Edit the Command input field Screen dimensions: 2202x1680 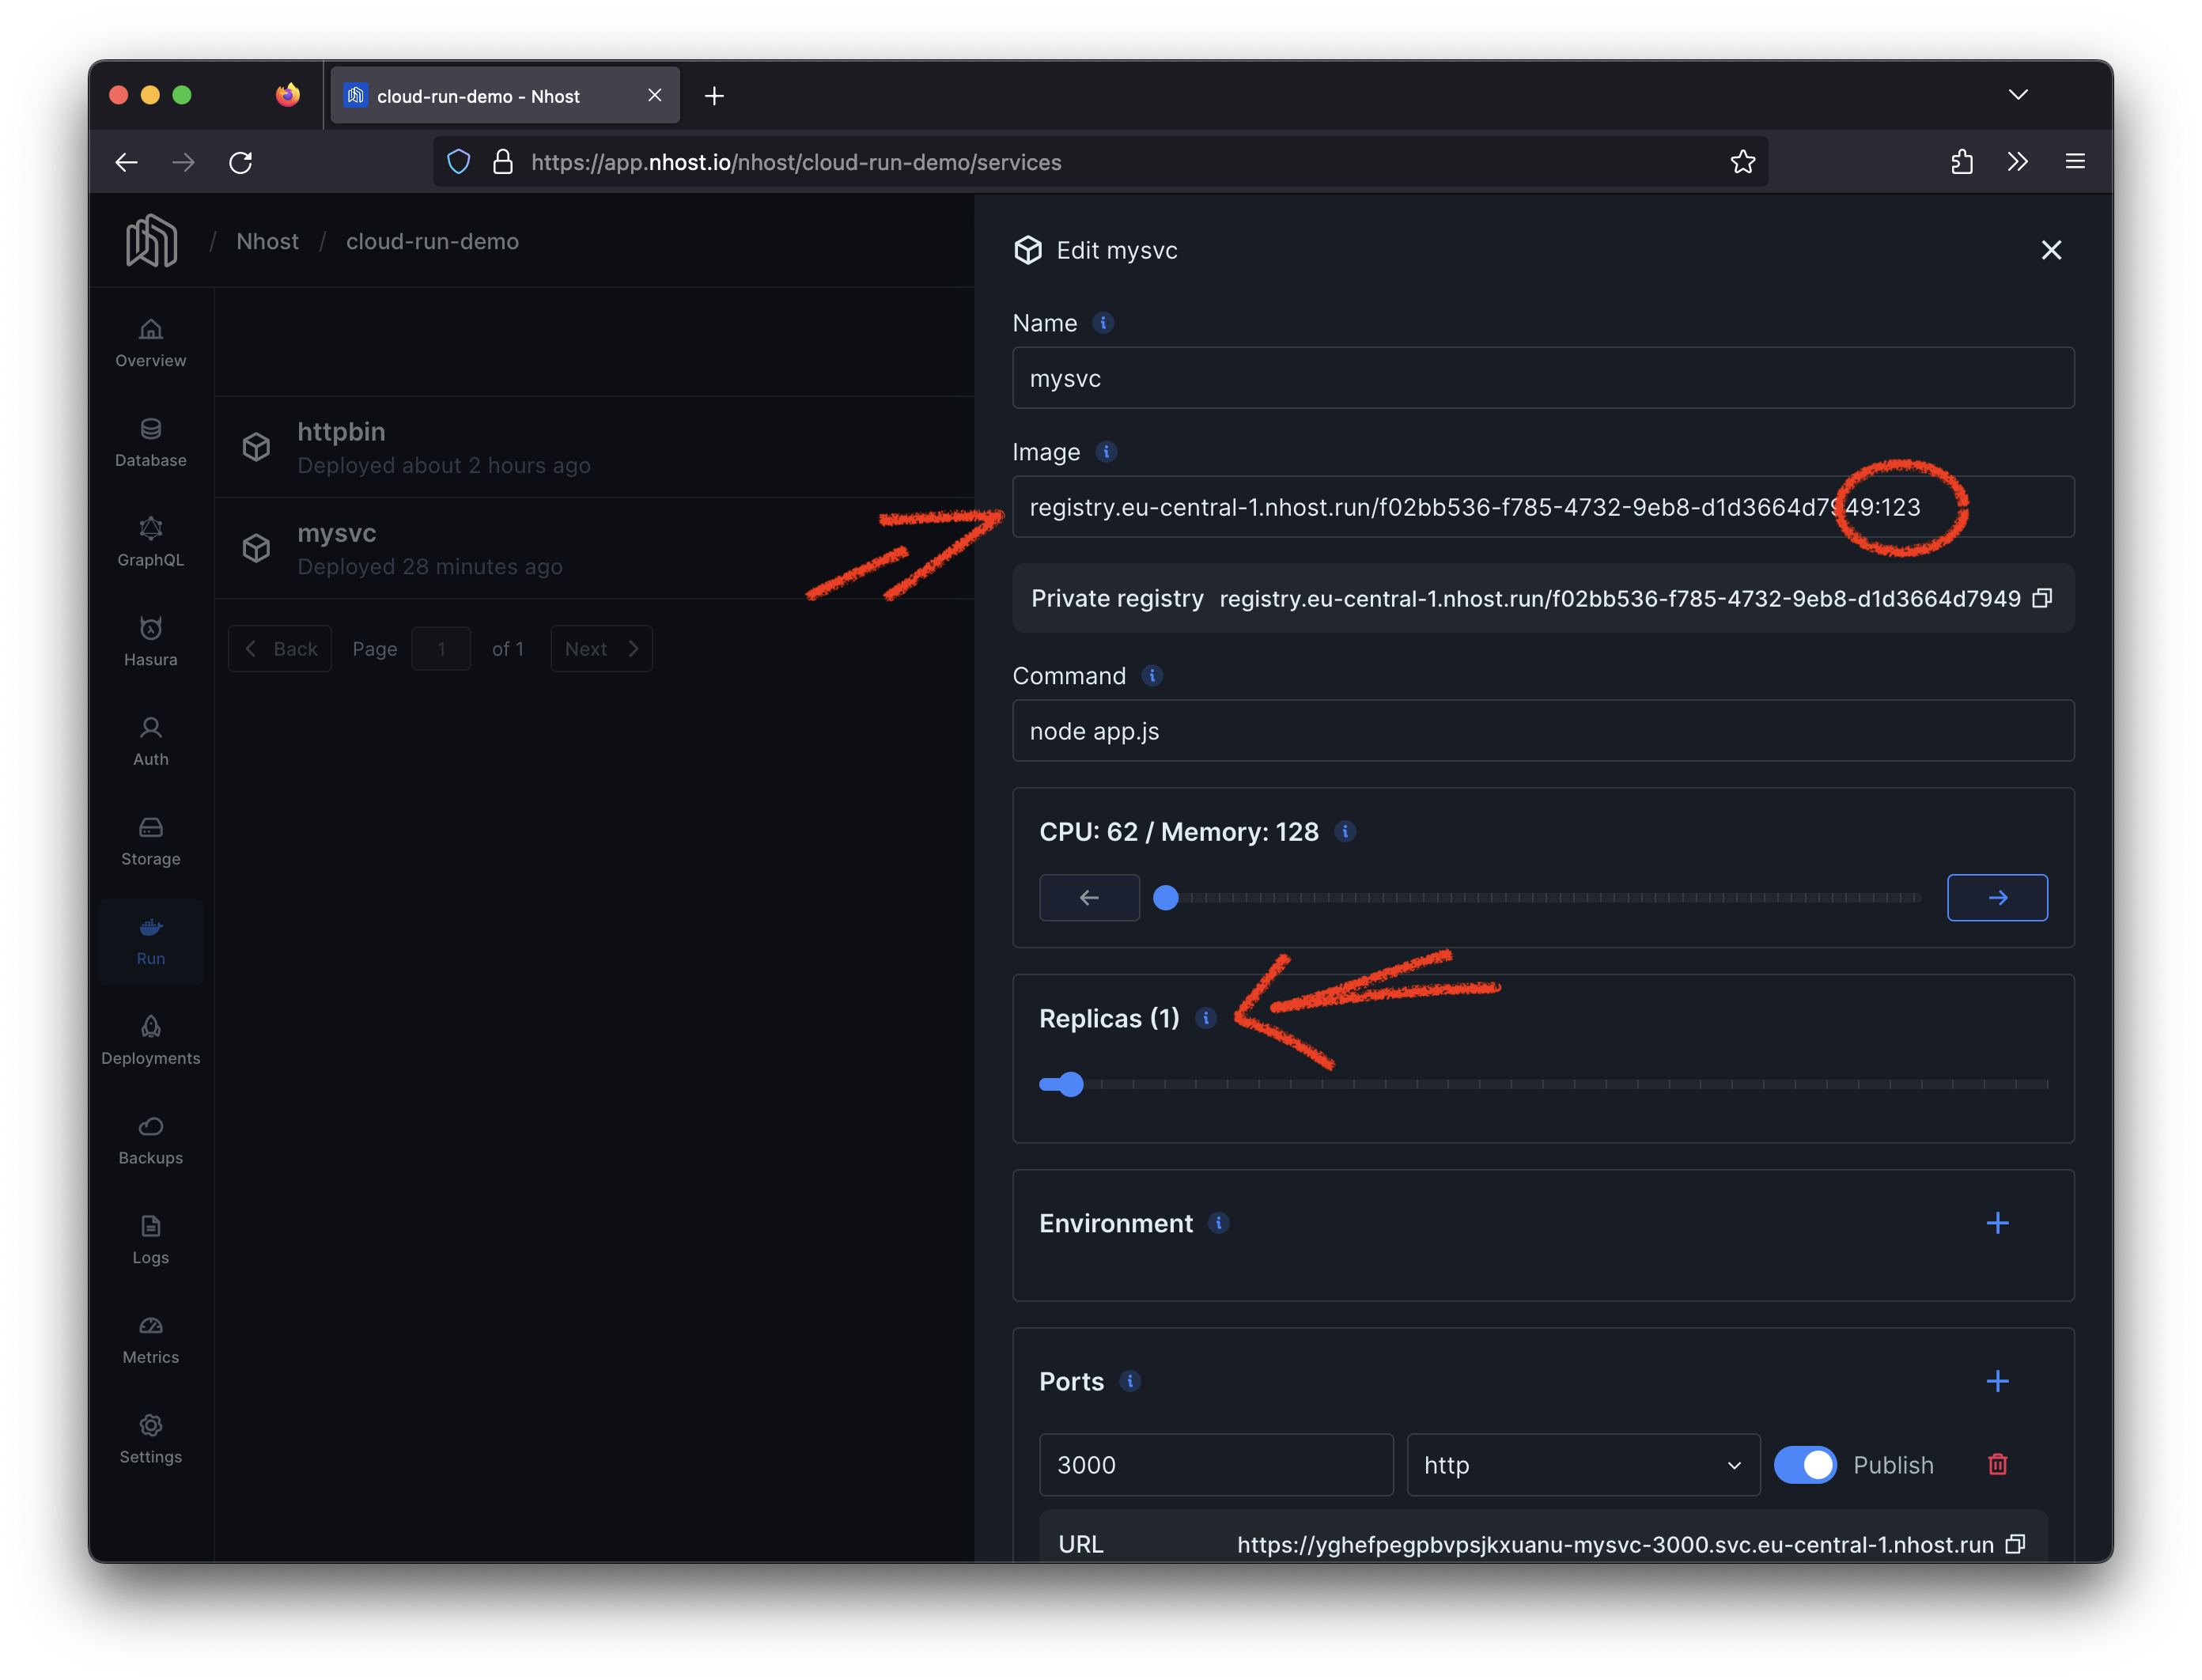click(x=1543, y=731)
